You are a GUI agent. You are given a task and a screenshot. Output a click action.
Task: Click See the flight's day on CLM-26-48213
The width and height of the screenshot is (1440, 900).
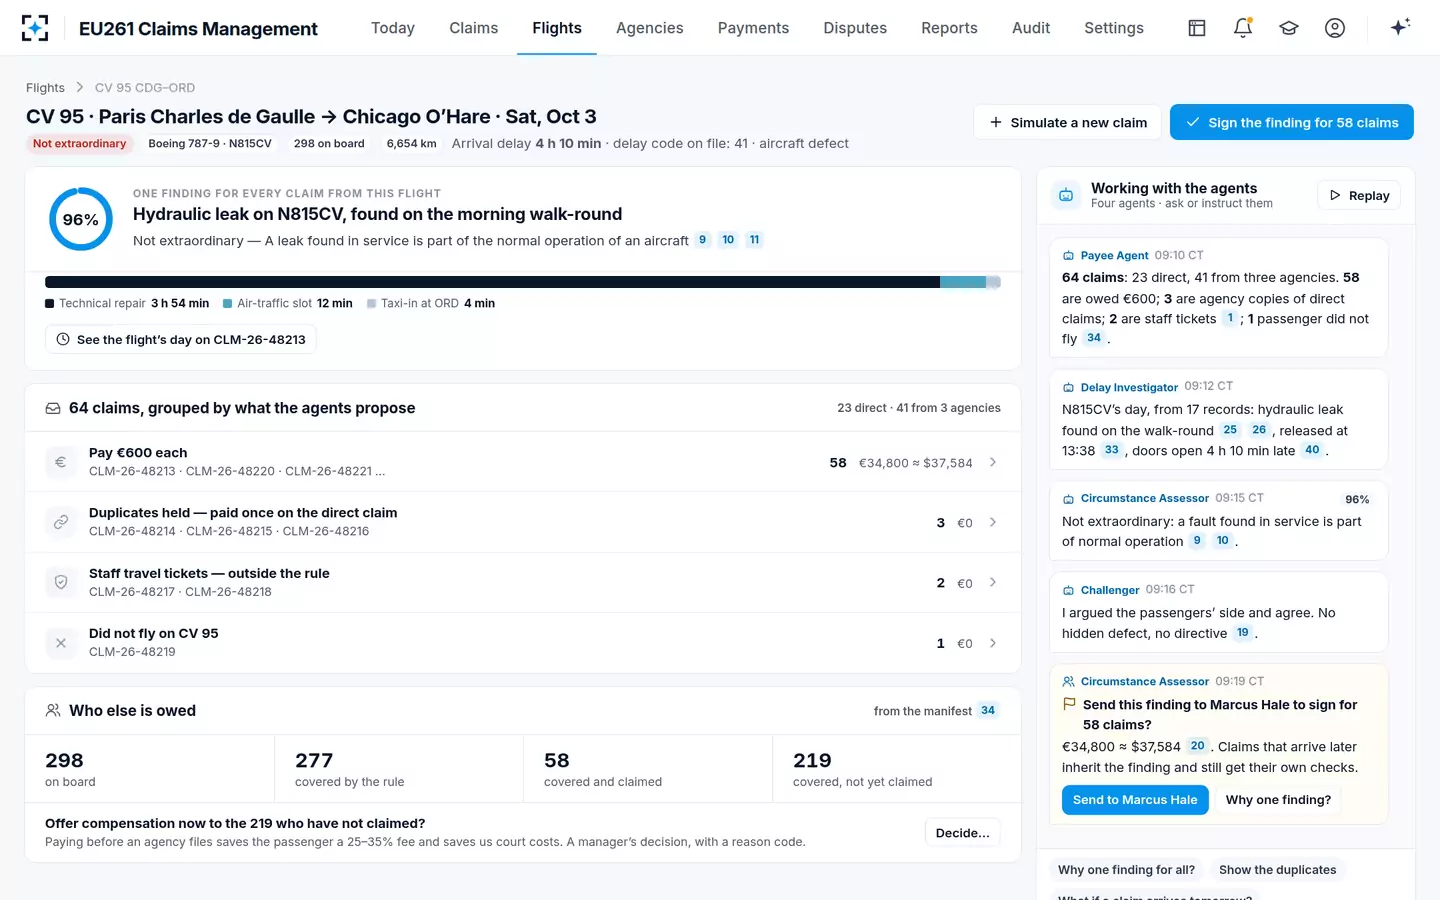tap(181, 340)
